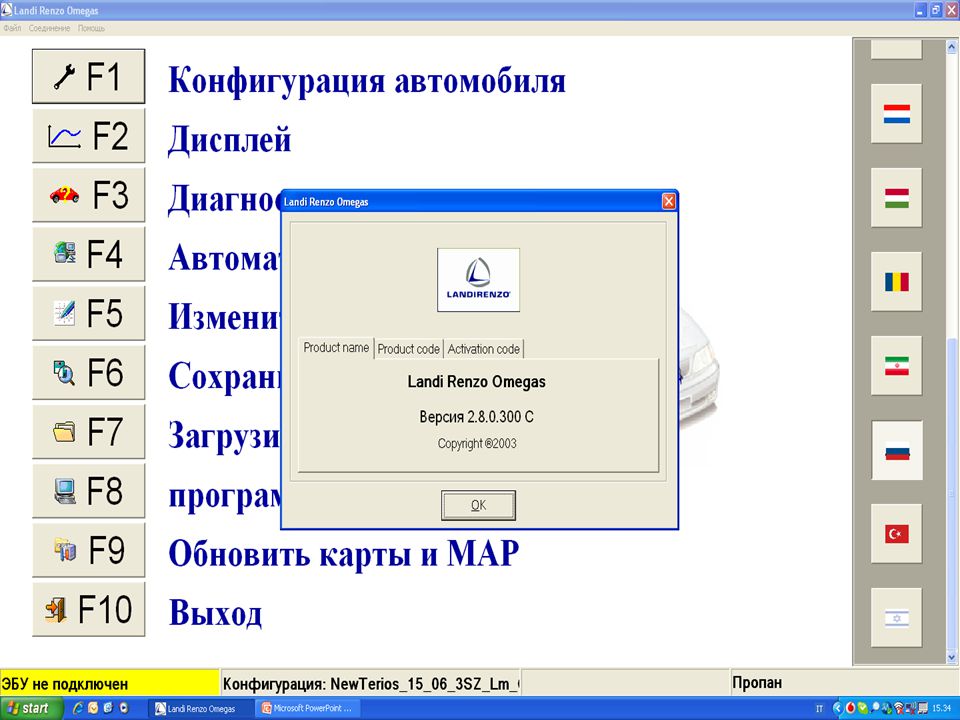Open the Файл menu

12,28
